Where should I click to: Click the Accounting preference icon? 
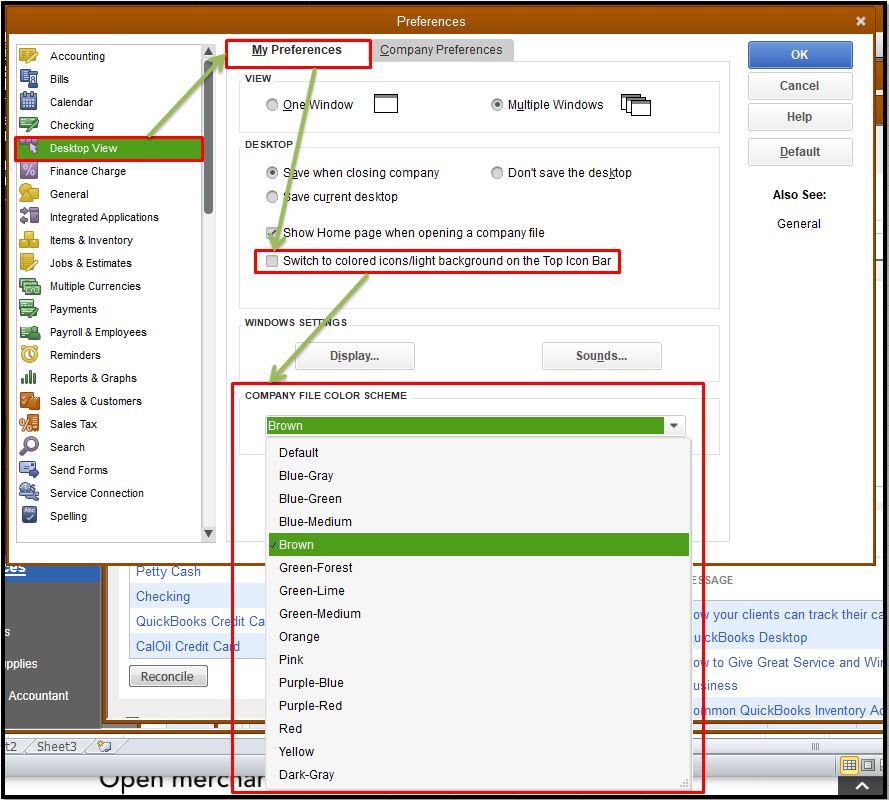tap(29, 56)
